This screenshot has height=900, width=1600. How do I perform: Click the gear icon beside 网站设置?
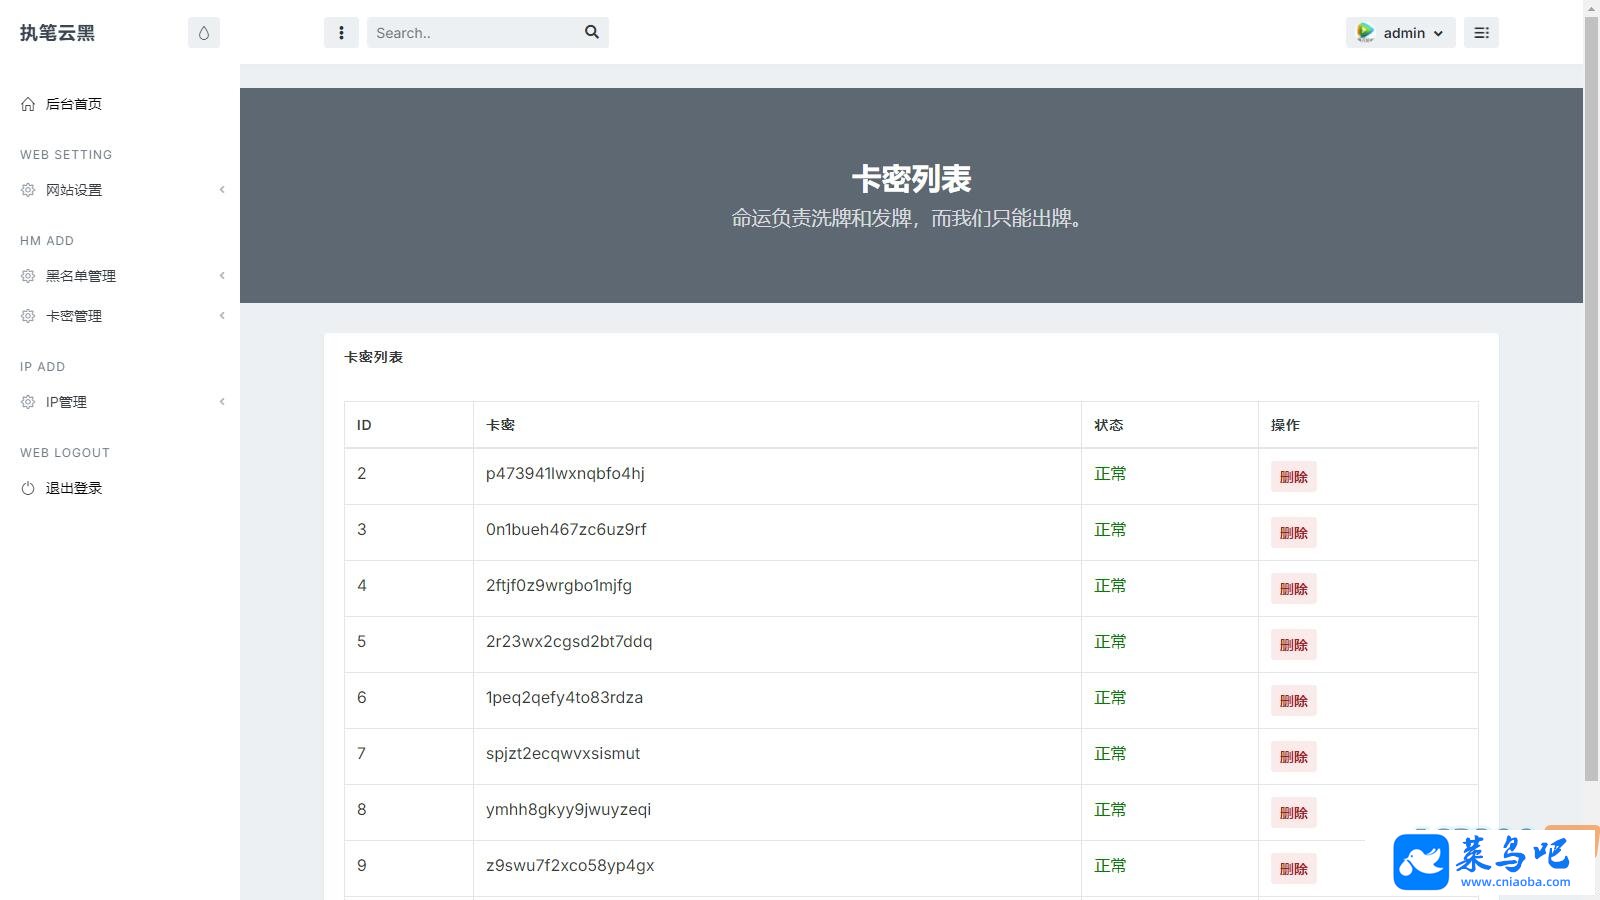click(x=28, y=190)
